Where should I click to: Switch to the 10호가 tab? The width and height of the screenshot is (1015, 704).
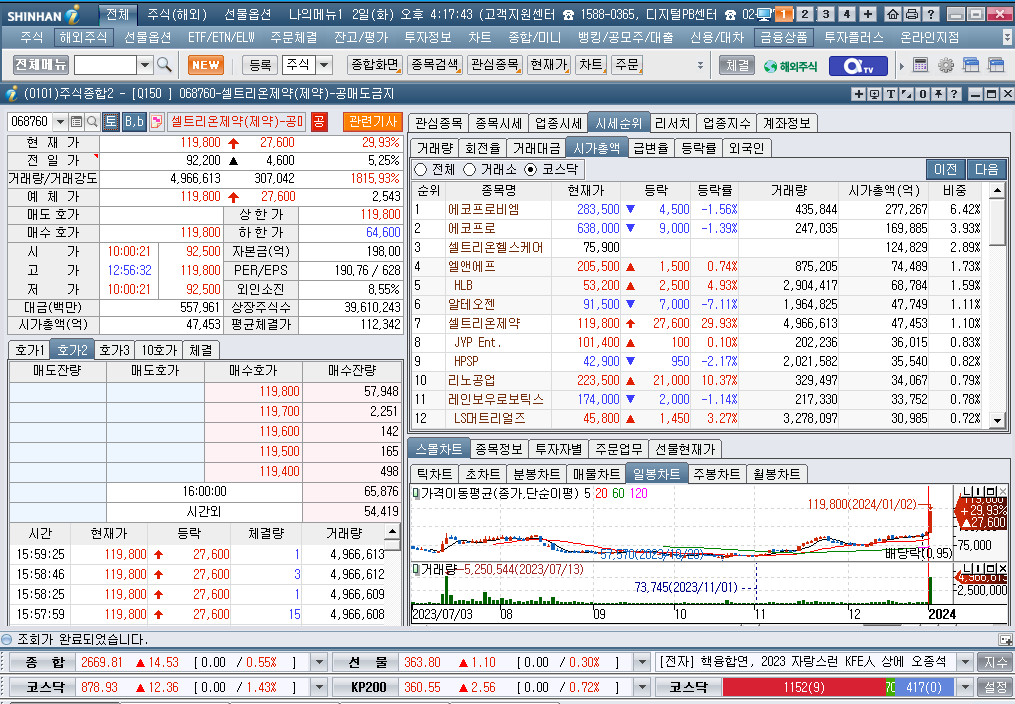159,350
